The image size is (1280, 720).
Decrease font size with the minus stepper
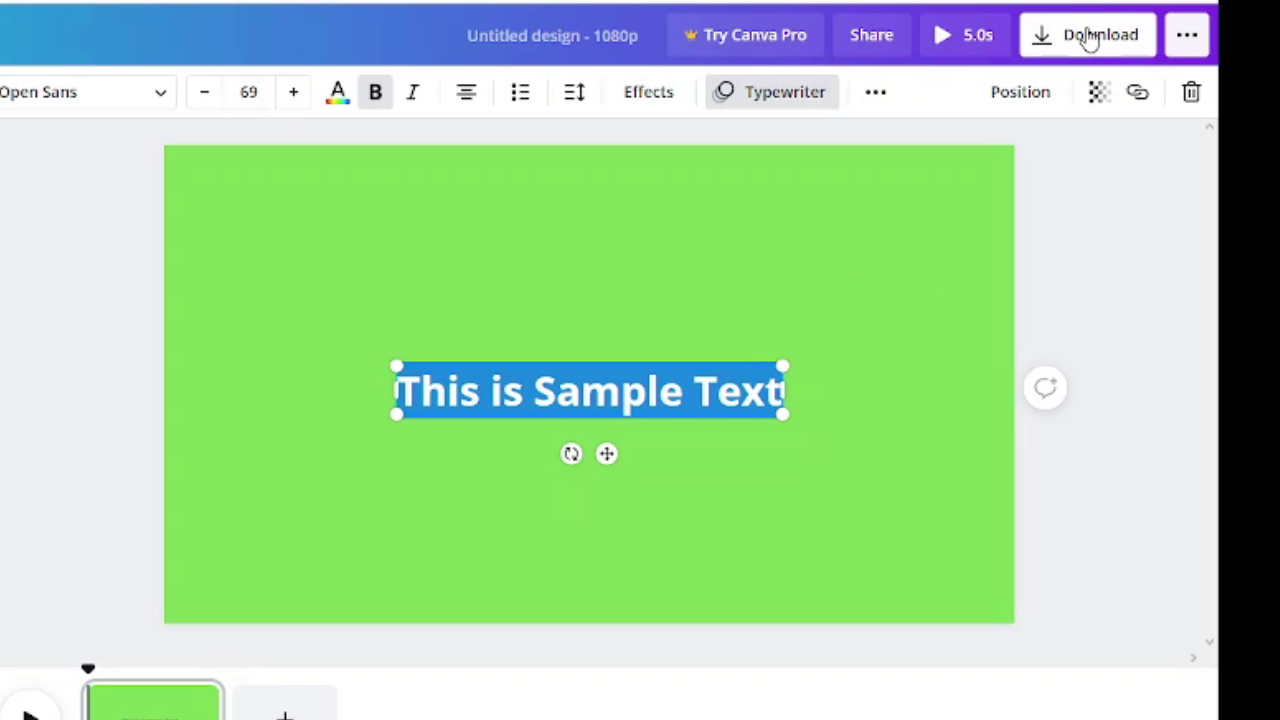(204, 91)
